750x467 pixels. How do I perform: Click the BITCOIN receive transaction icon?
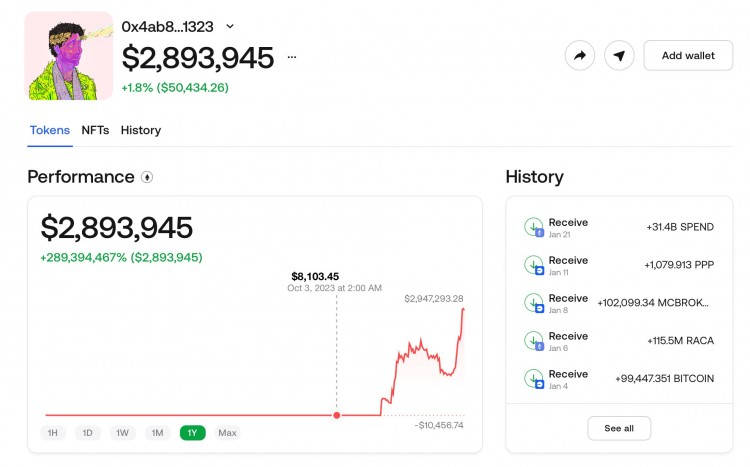coord(534,378)
